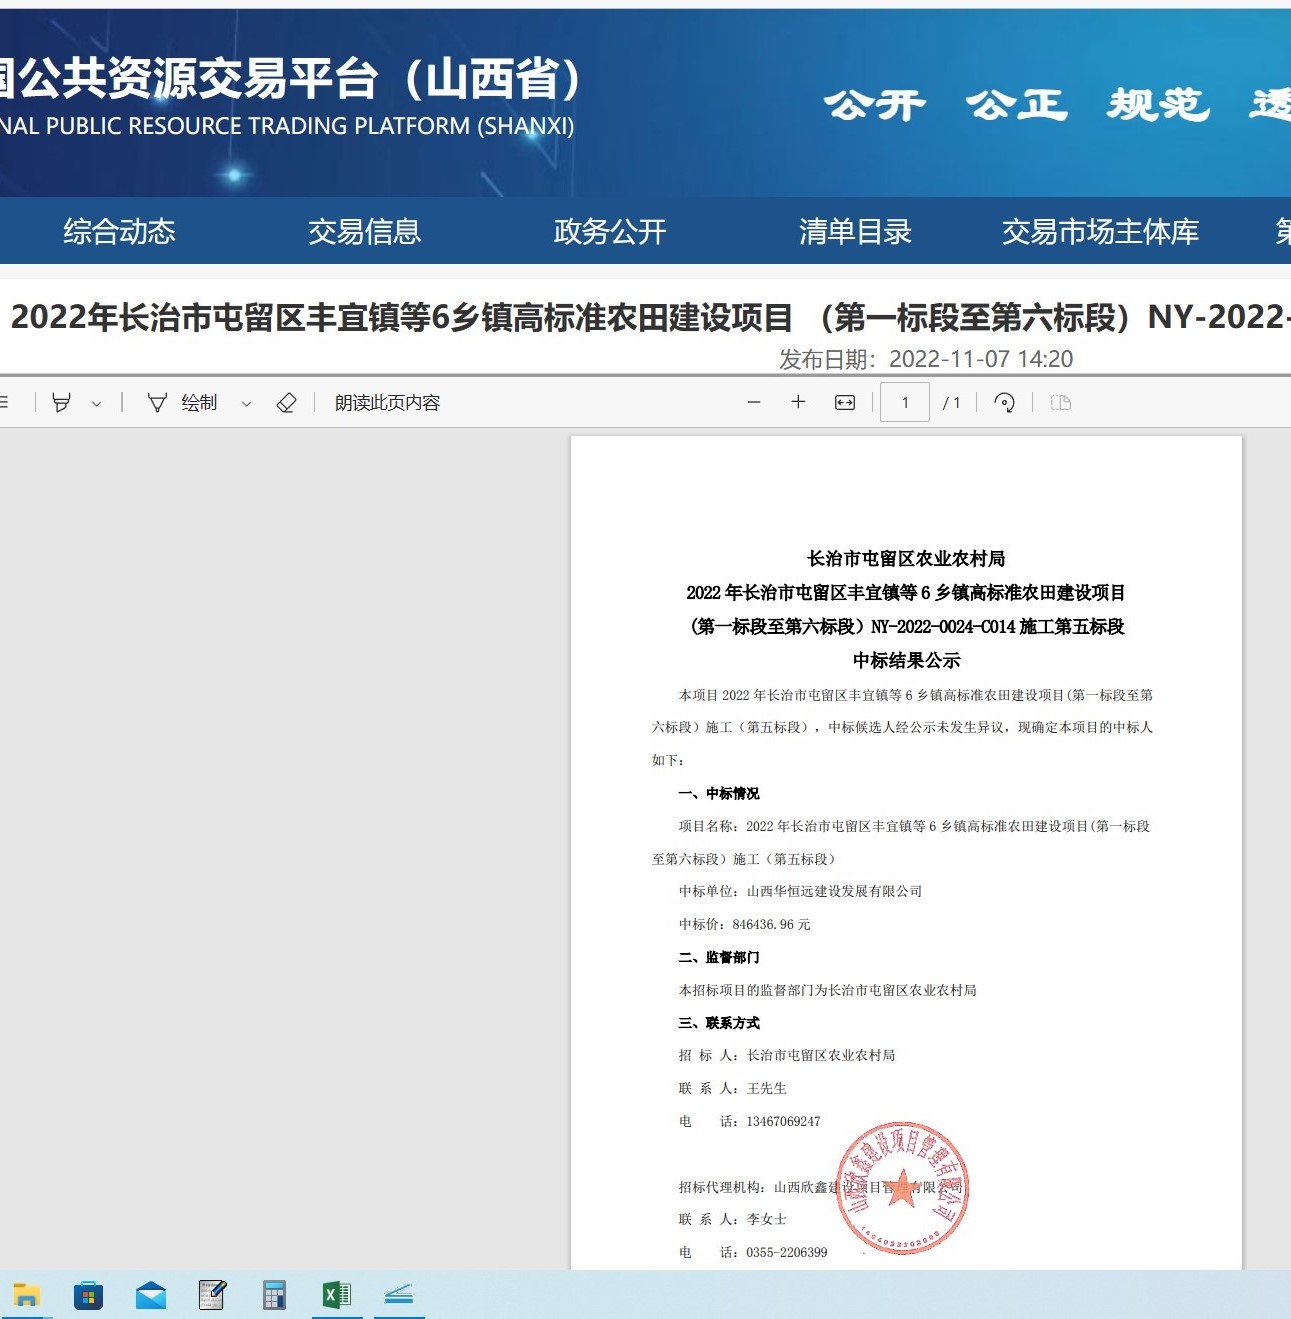1291x1319 pixels.
Task: Open the highlight color dropdown arrow
Action: [96, 404]
